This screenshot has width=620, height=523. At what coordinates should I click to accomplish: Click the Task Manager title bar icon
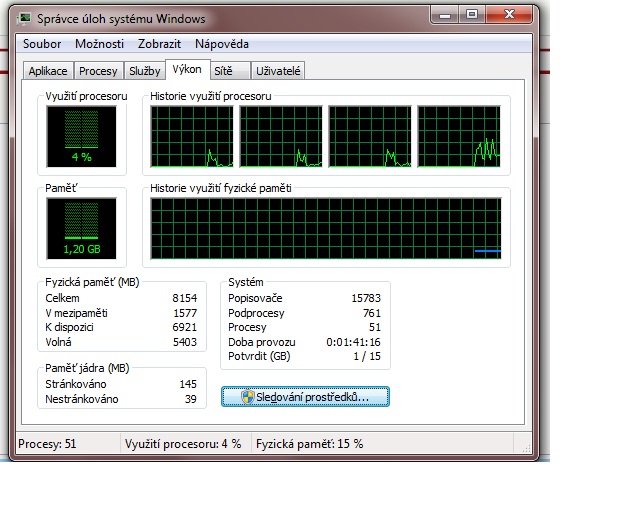tap(25, 19)
